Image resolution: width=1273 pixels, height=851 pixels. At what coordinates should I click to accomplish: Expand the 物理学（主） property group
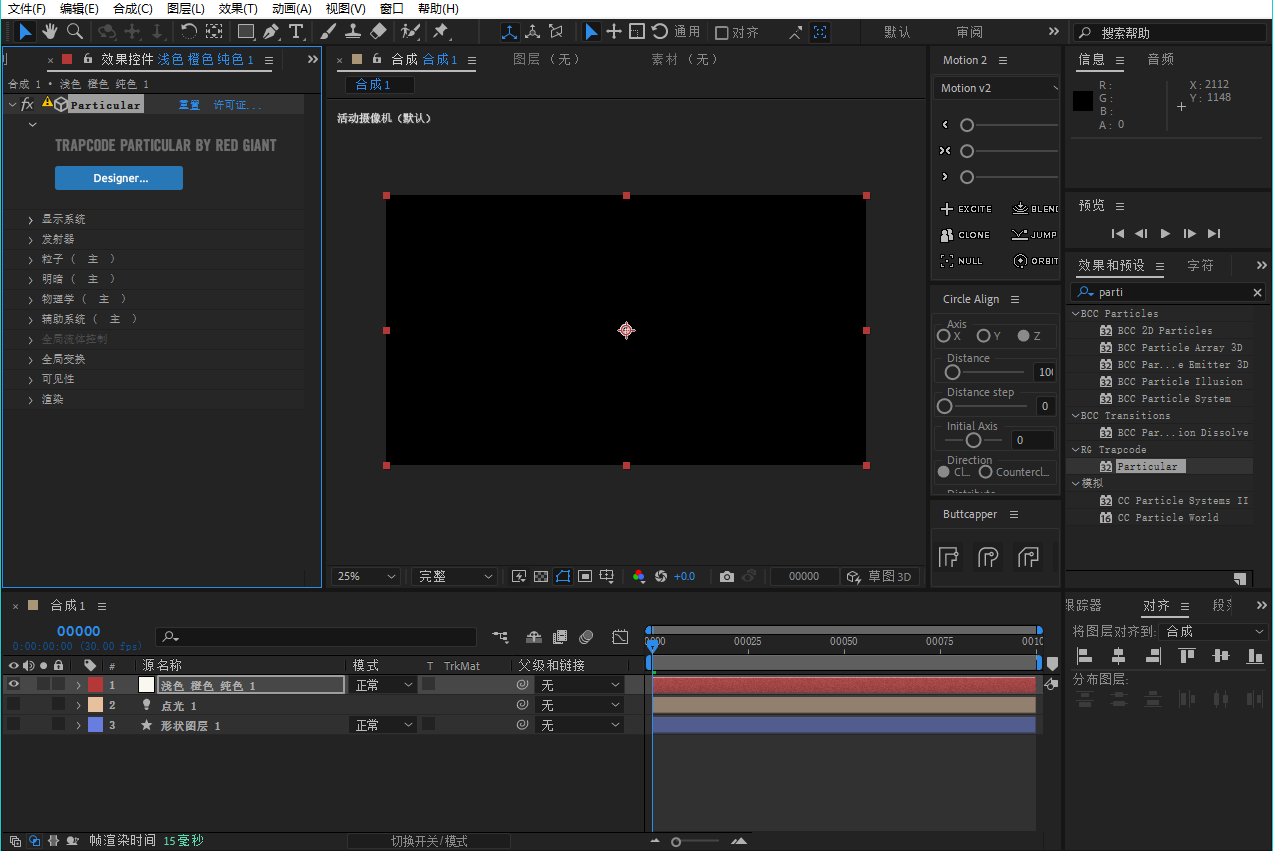click(x=31, y=299)
